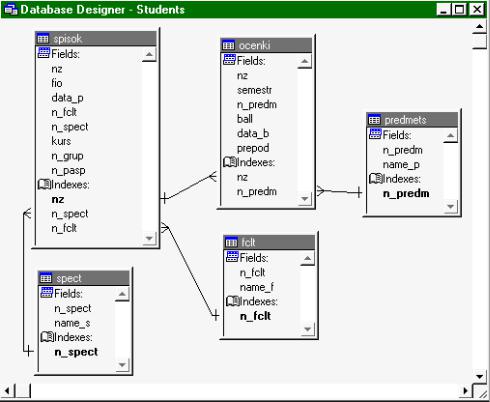Select the spect table title bar

[84, 278]
